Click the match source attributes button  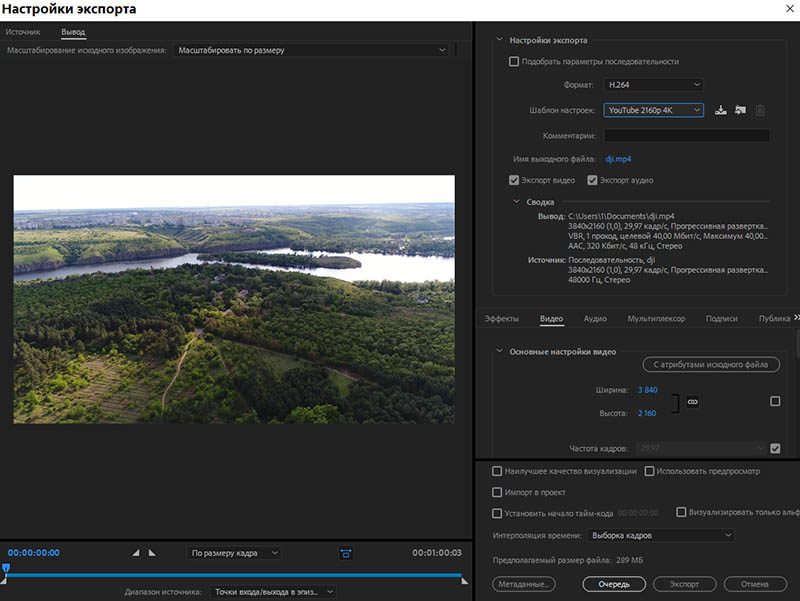click(x=711, y=364)
